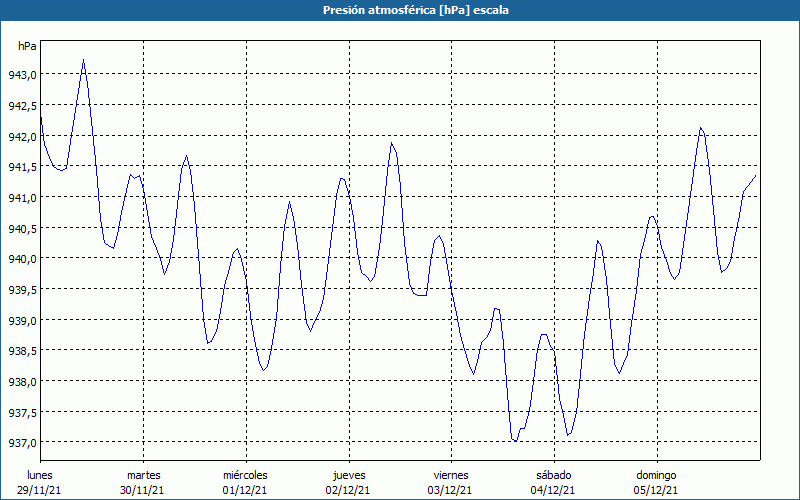Click the 30/11/21 date label
This screenshot has height=500, width=800.
(x=142, y=490)
